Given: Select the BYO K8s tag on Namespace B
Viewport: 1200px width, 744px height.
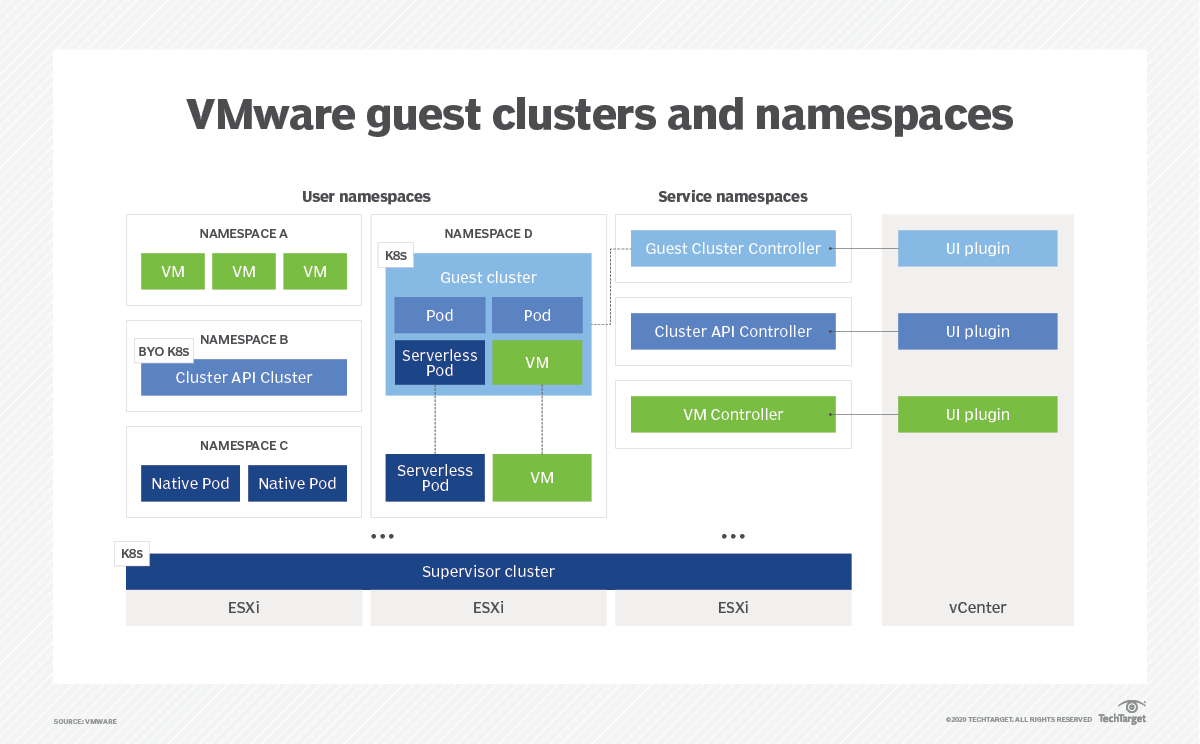Looking at the screenshot, I should (x=164, y=351).
